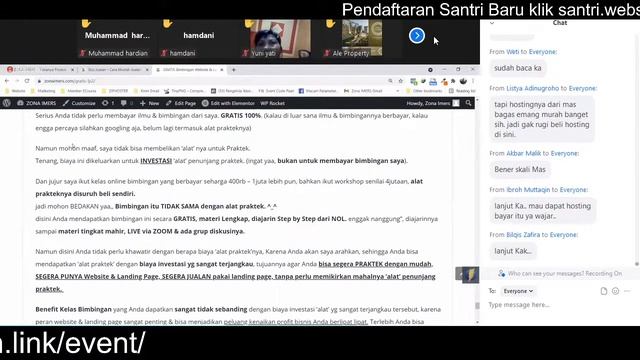Open the Marketing bookmarks folder
This screenshot has width=640, height=360.
[42, 91]
